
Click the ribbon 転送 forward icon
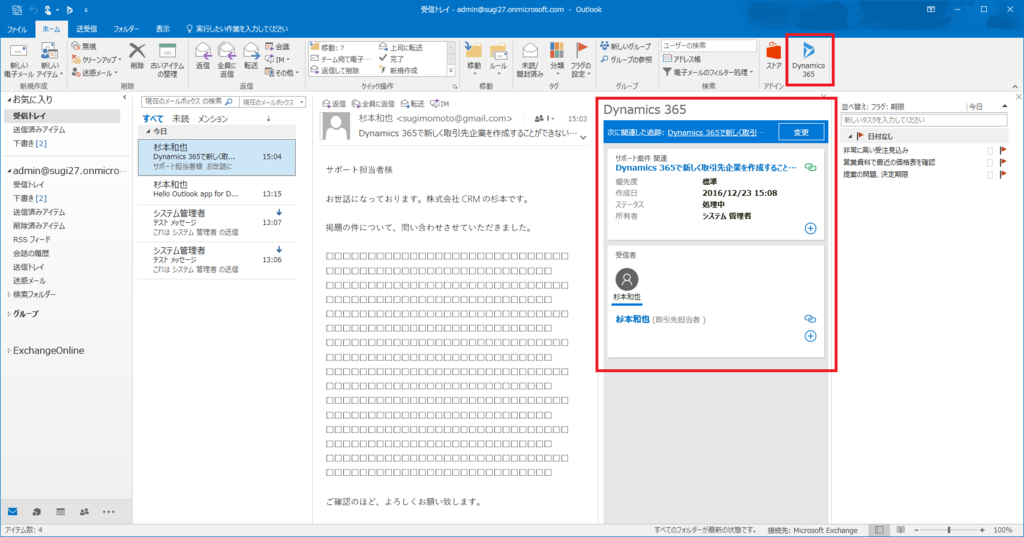[x=251, y=51]
